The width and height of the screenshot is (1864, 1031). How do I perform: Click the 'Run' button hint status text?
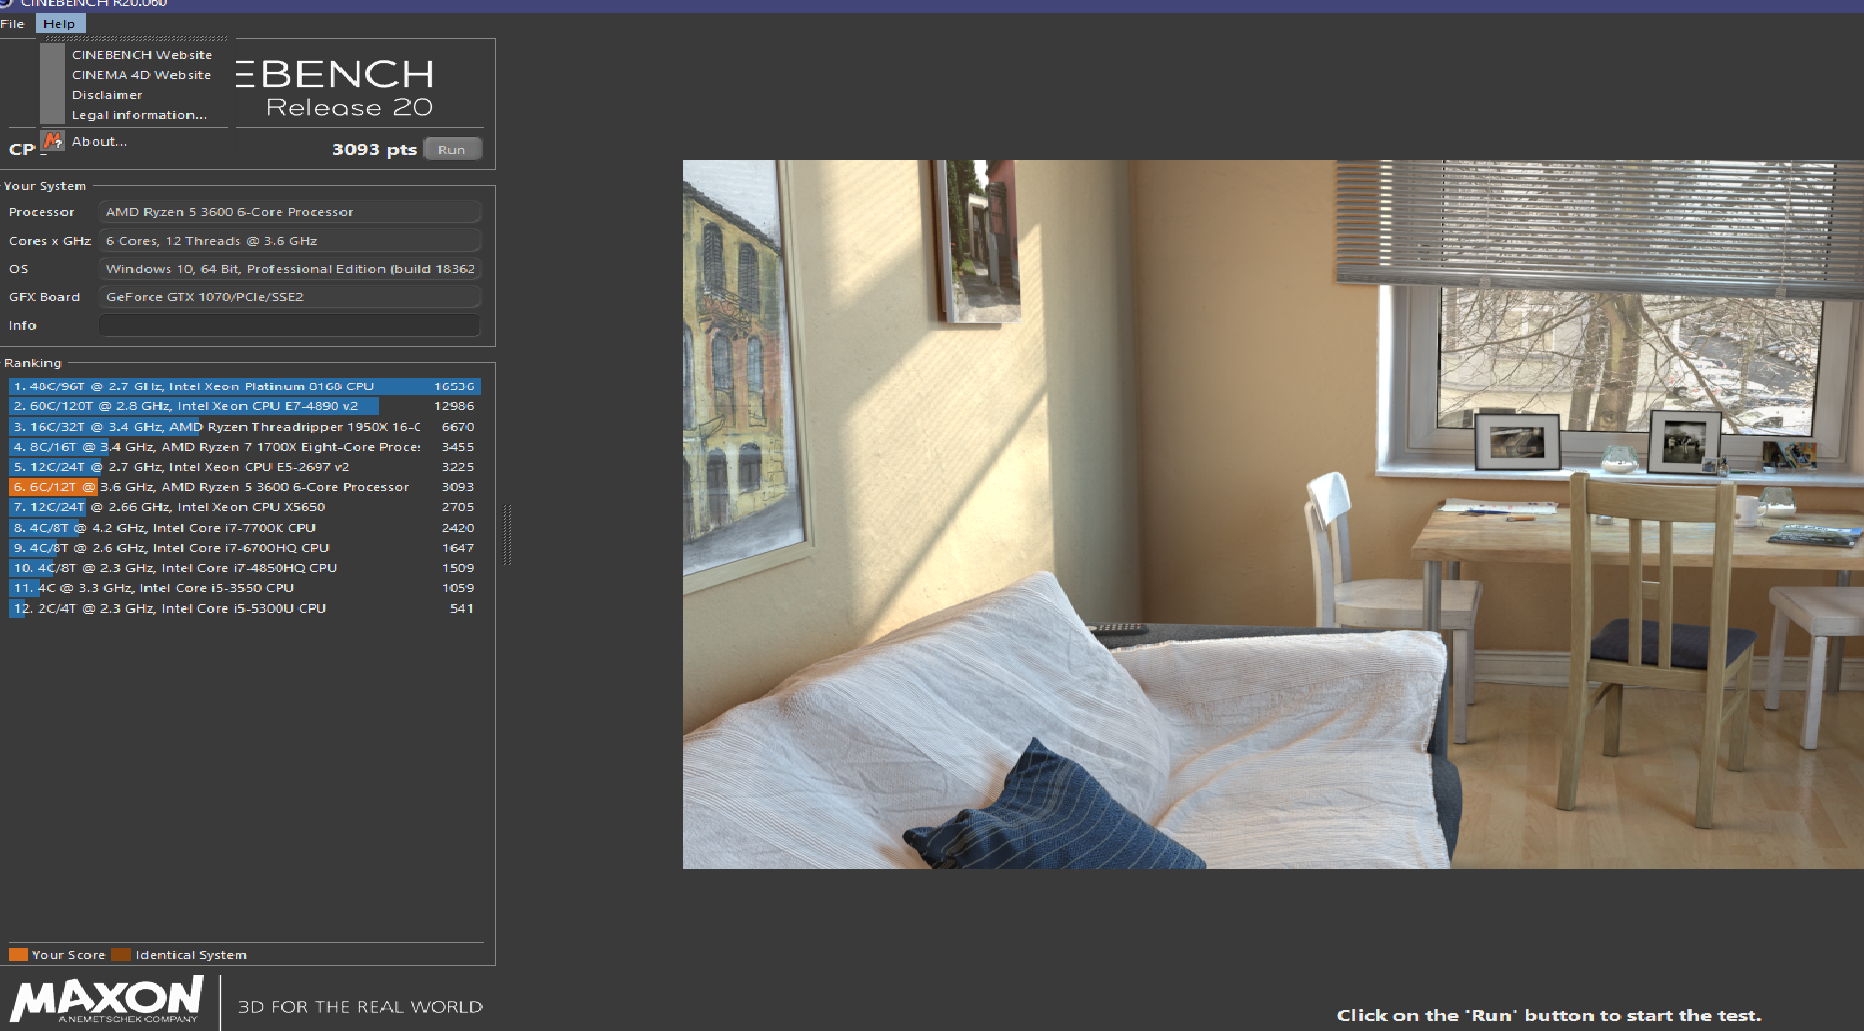coord(1549,1016)
